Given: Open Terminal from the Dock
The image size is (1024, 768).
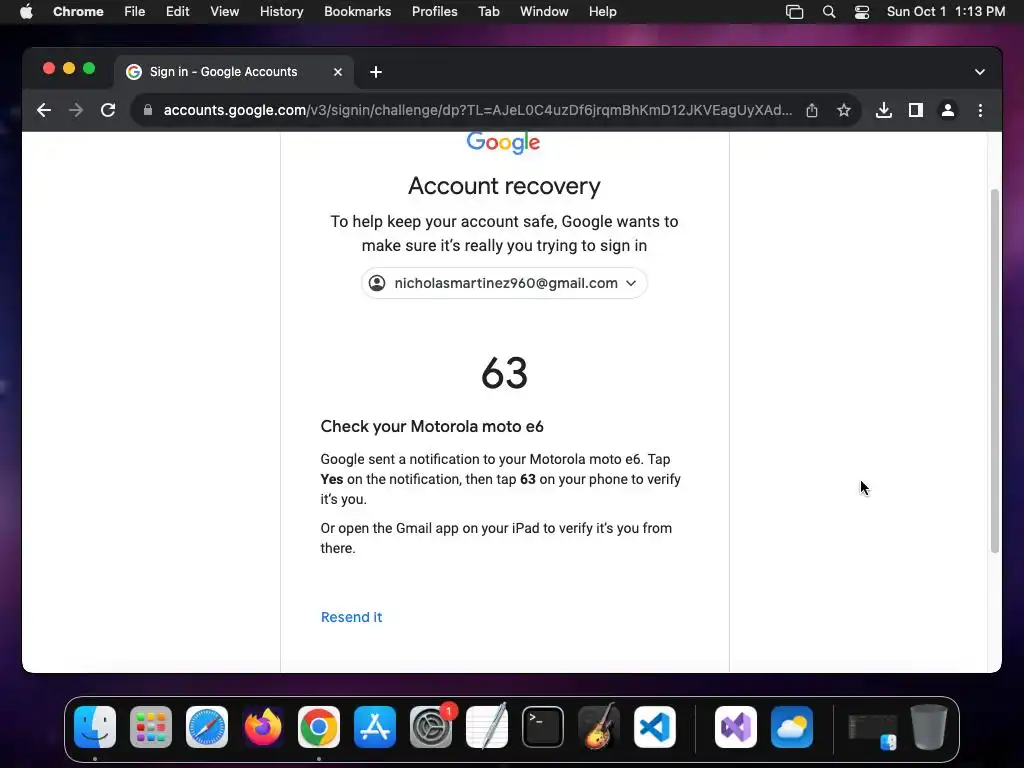Looking at the screenshot, I should coord(543,727).
